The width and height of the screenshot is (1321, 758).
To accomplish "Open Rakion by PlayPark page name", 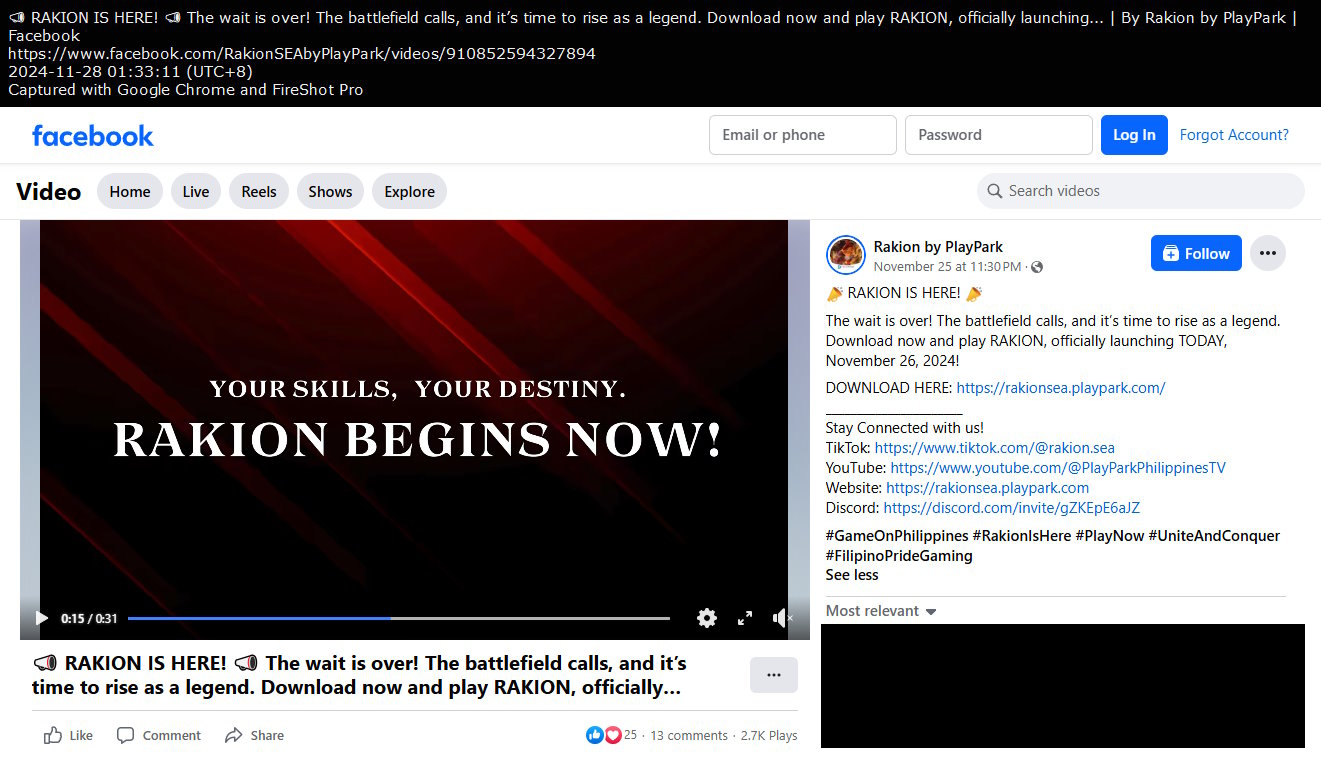I will point(938,247).
